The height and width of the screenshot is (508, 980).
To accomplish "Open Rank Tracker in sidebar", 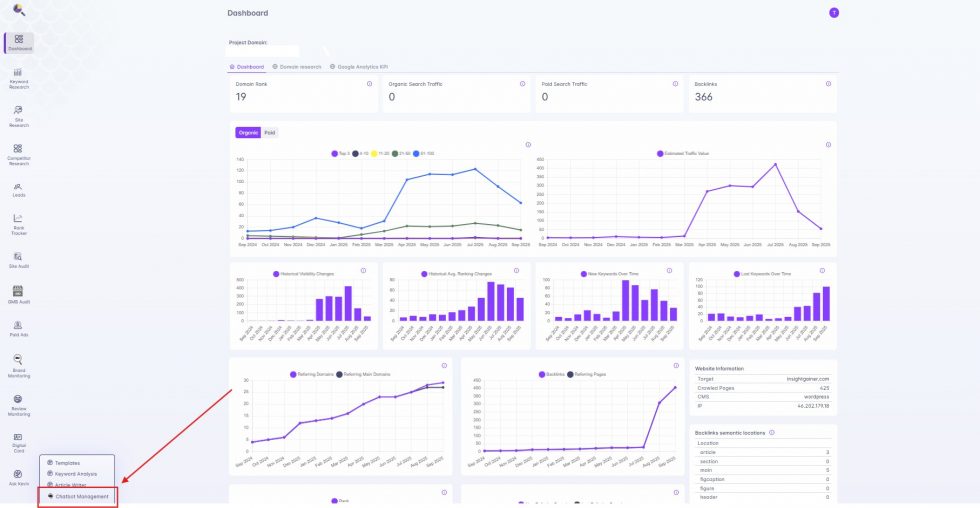I will [x=19, y=225].
